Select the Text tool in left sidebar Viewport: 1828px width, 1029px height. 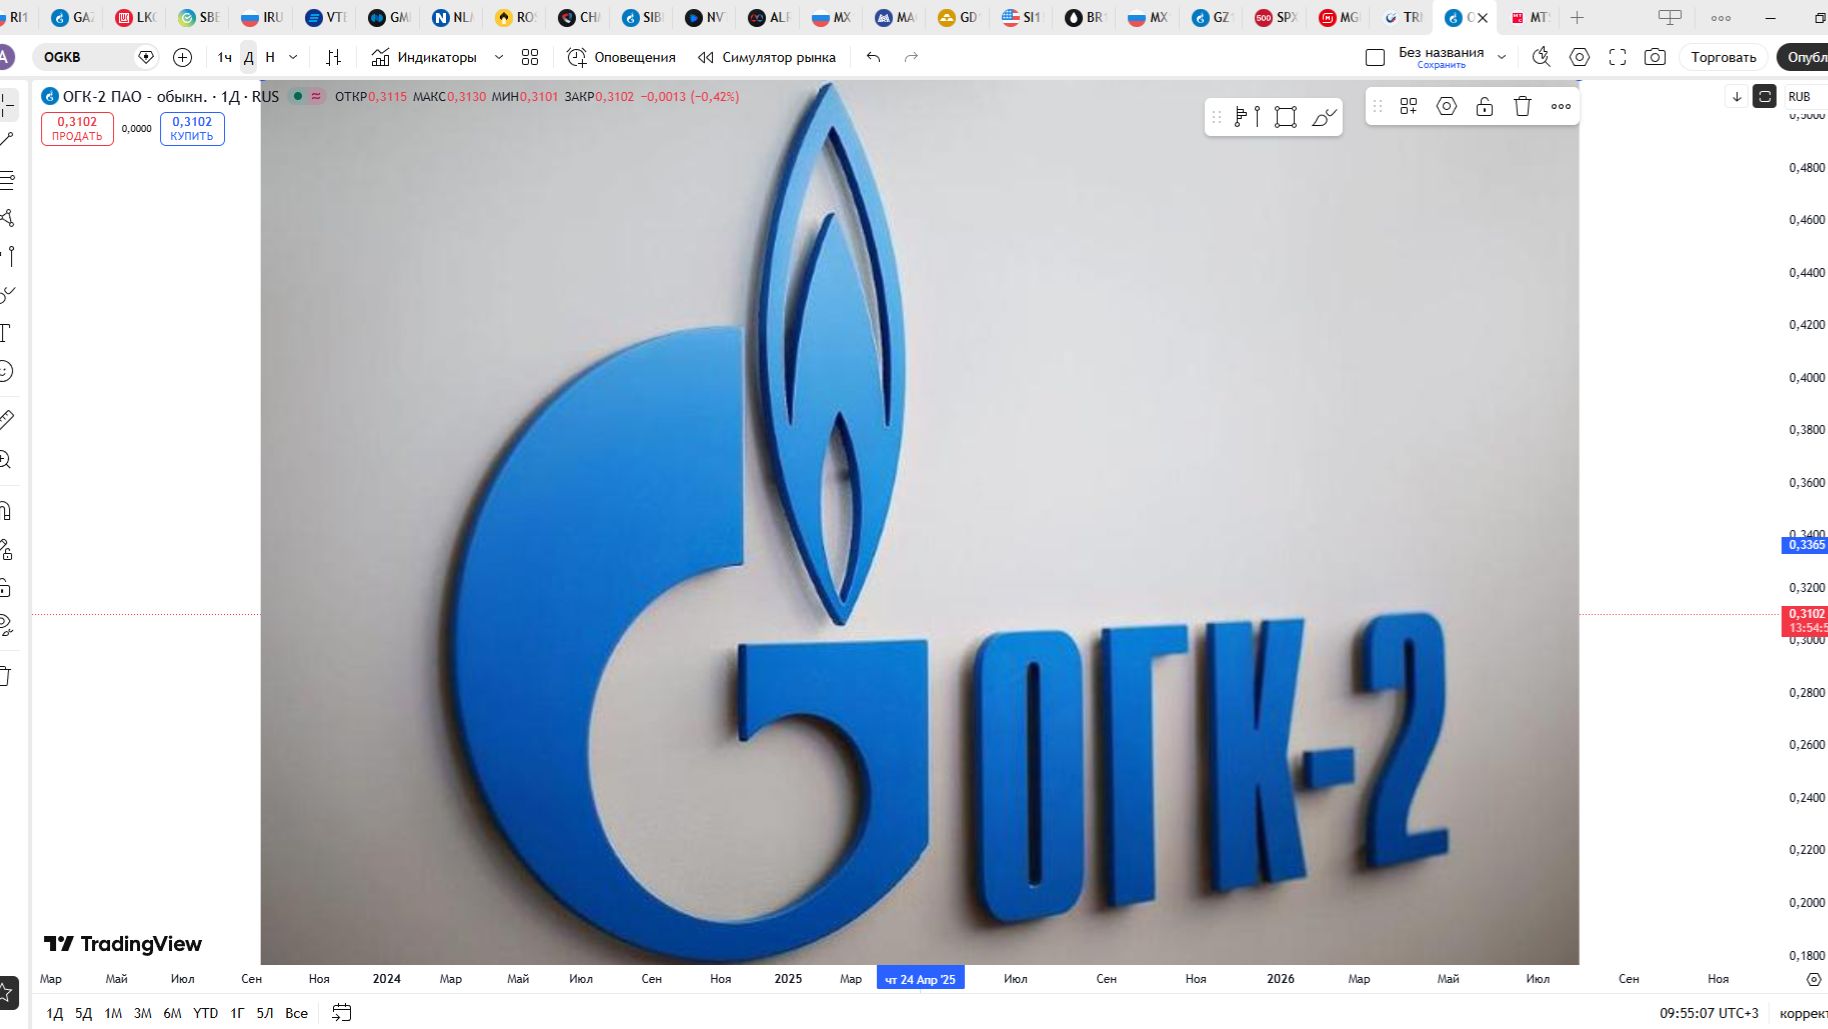click(5, 333)
